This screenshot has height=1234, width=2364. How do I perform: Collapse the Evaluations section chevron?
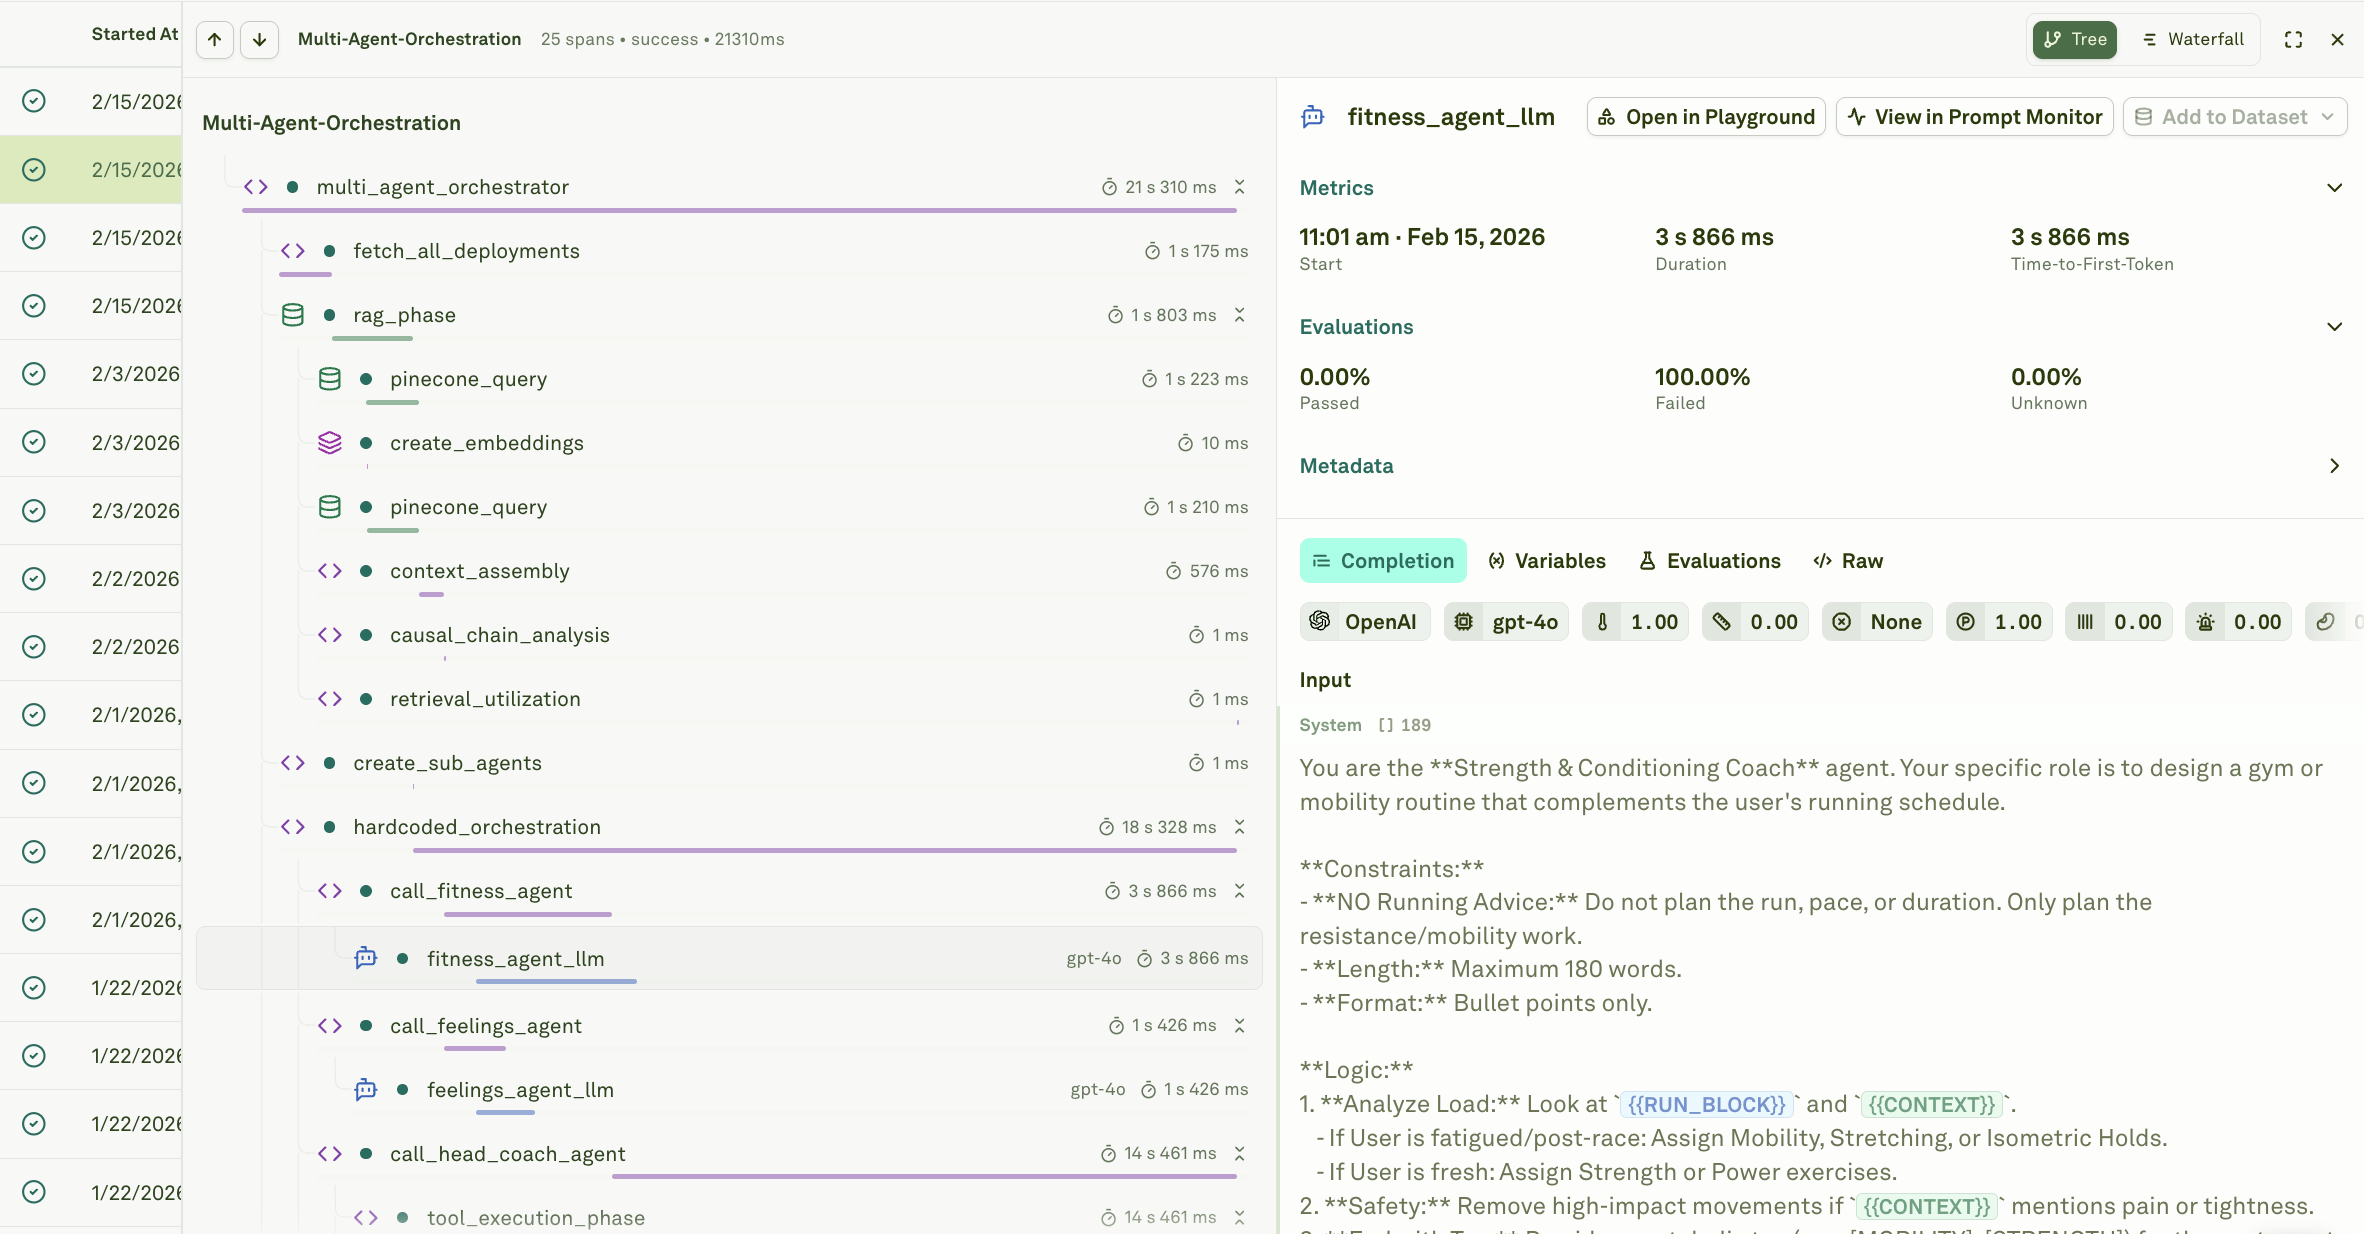click(x=2335, y=327)
